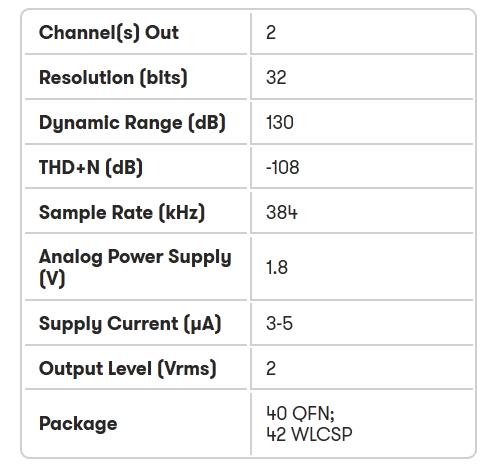Select the resolution value 32

click(276, 77)
